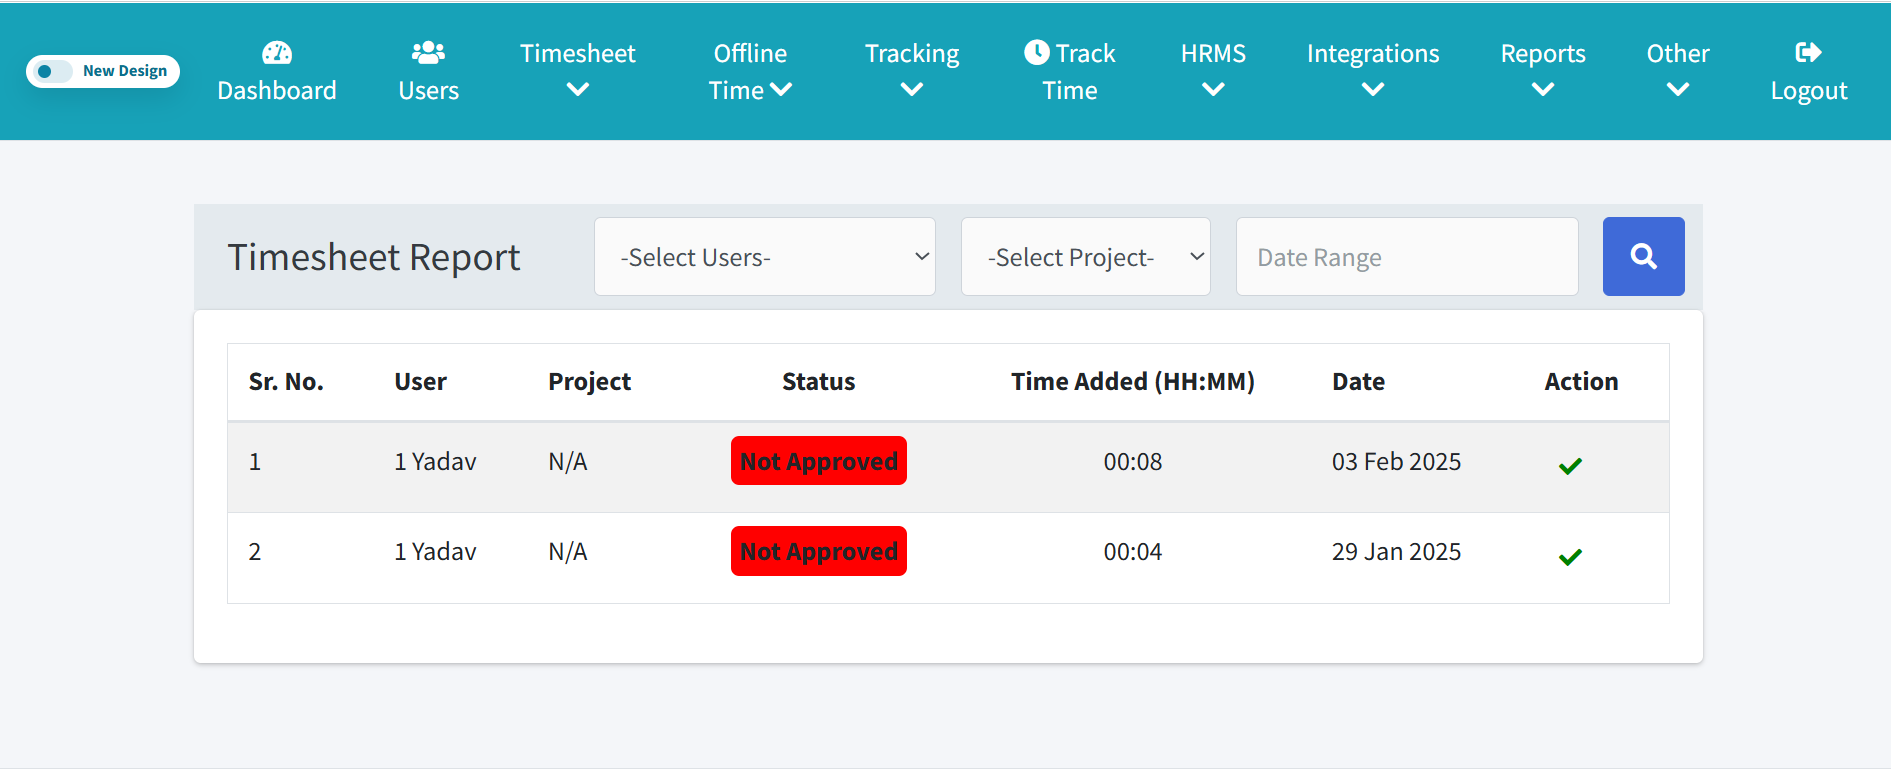1891x769 pixels.
Task: Click the Users group icon
Action: tap(428, 52)
